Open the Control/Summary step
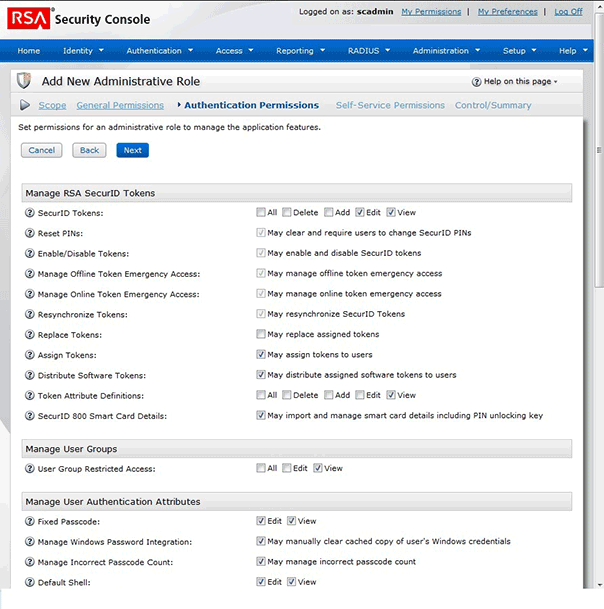 click(493, 105)
